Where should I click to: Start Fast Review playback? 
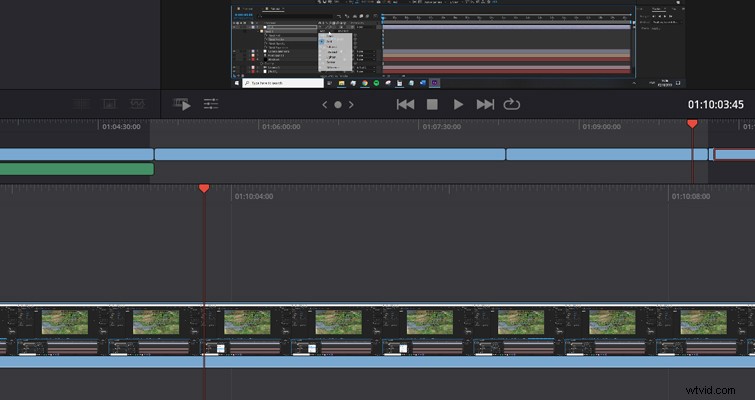pos(182,104)
